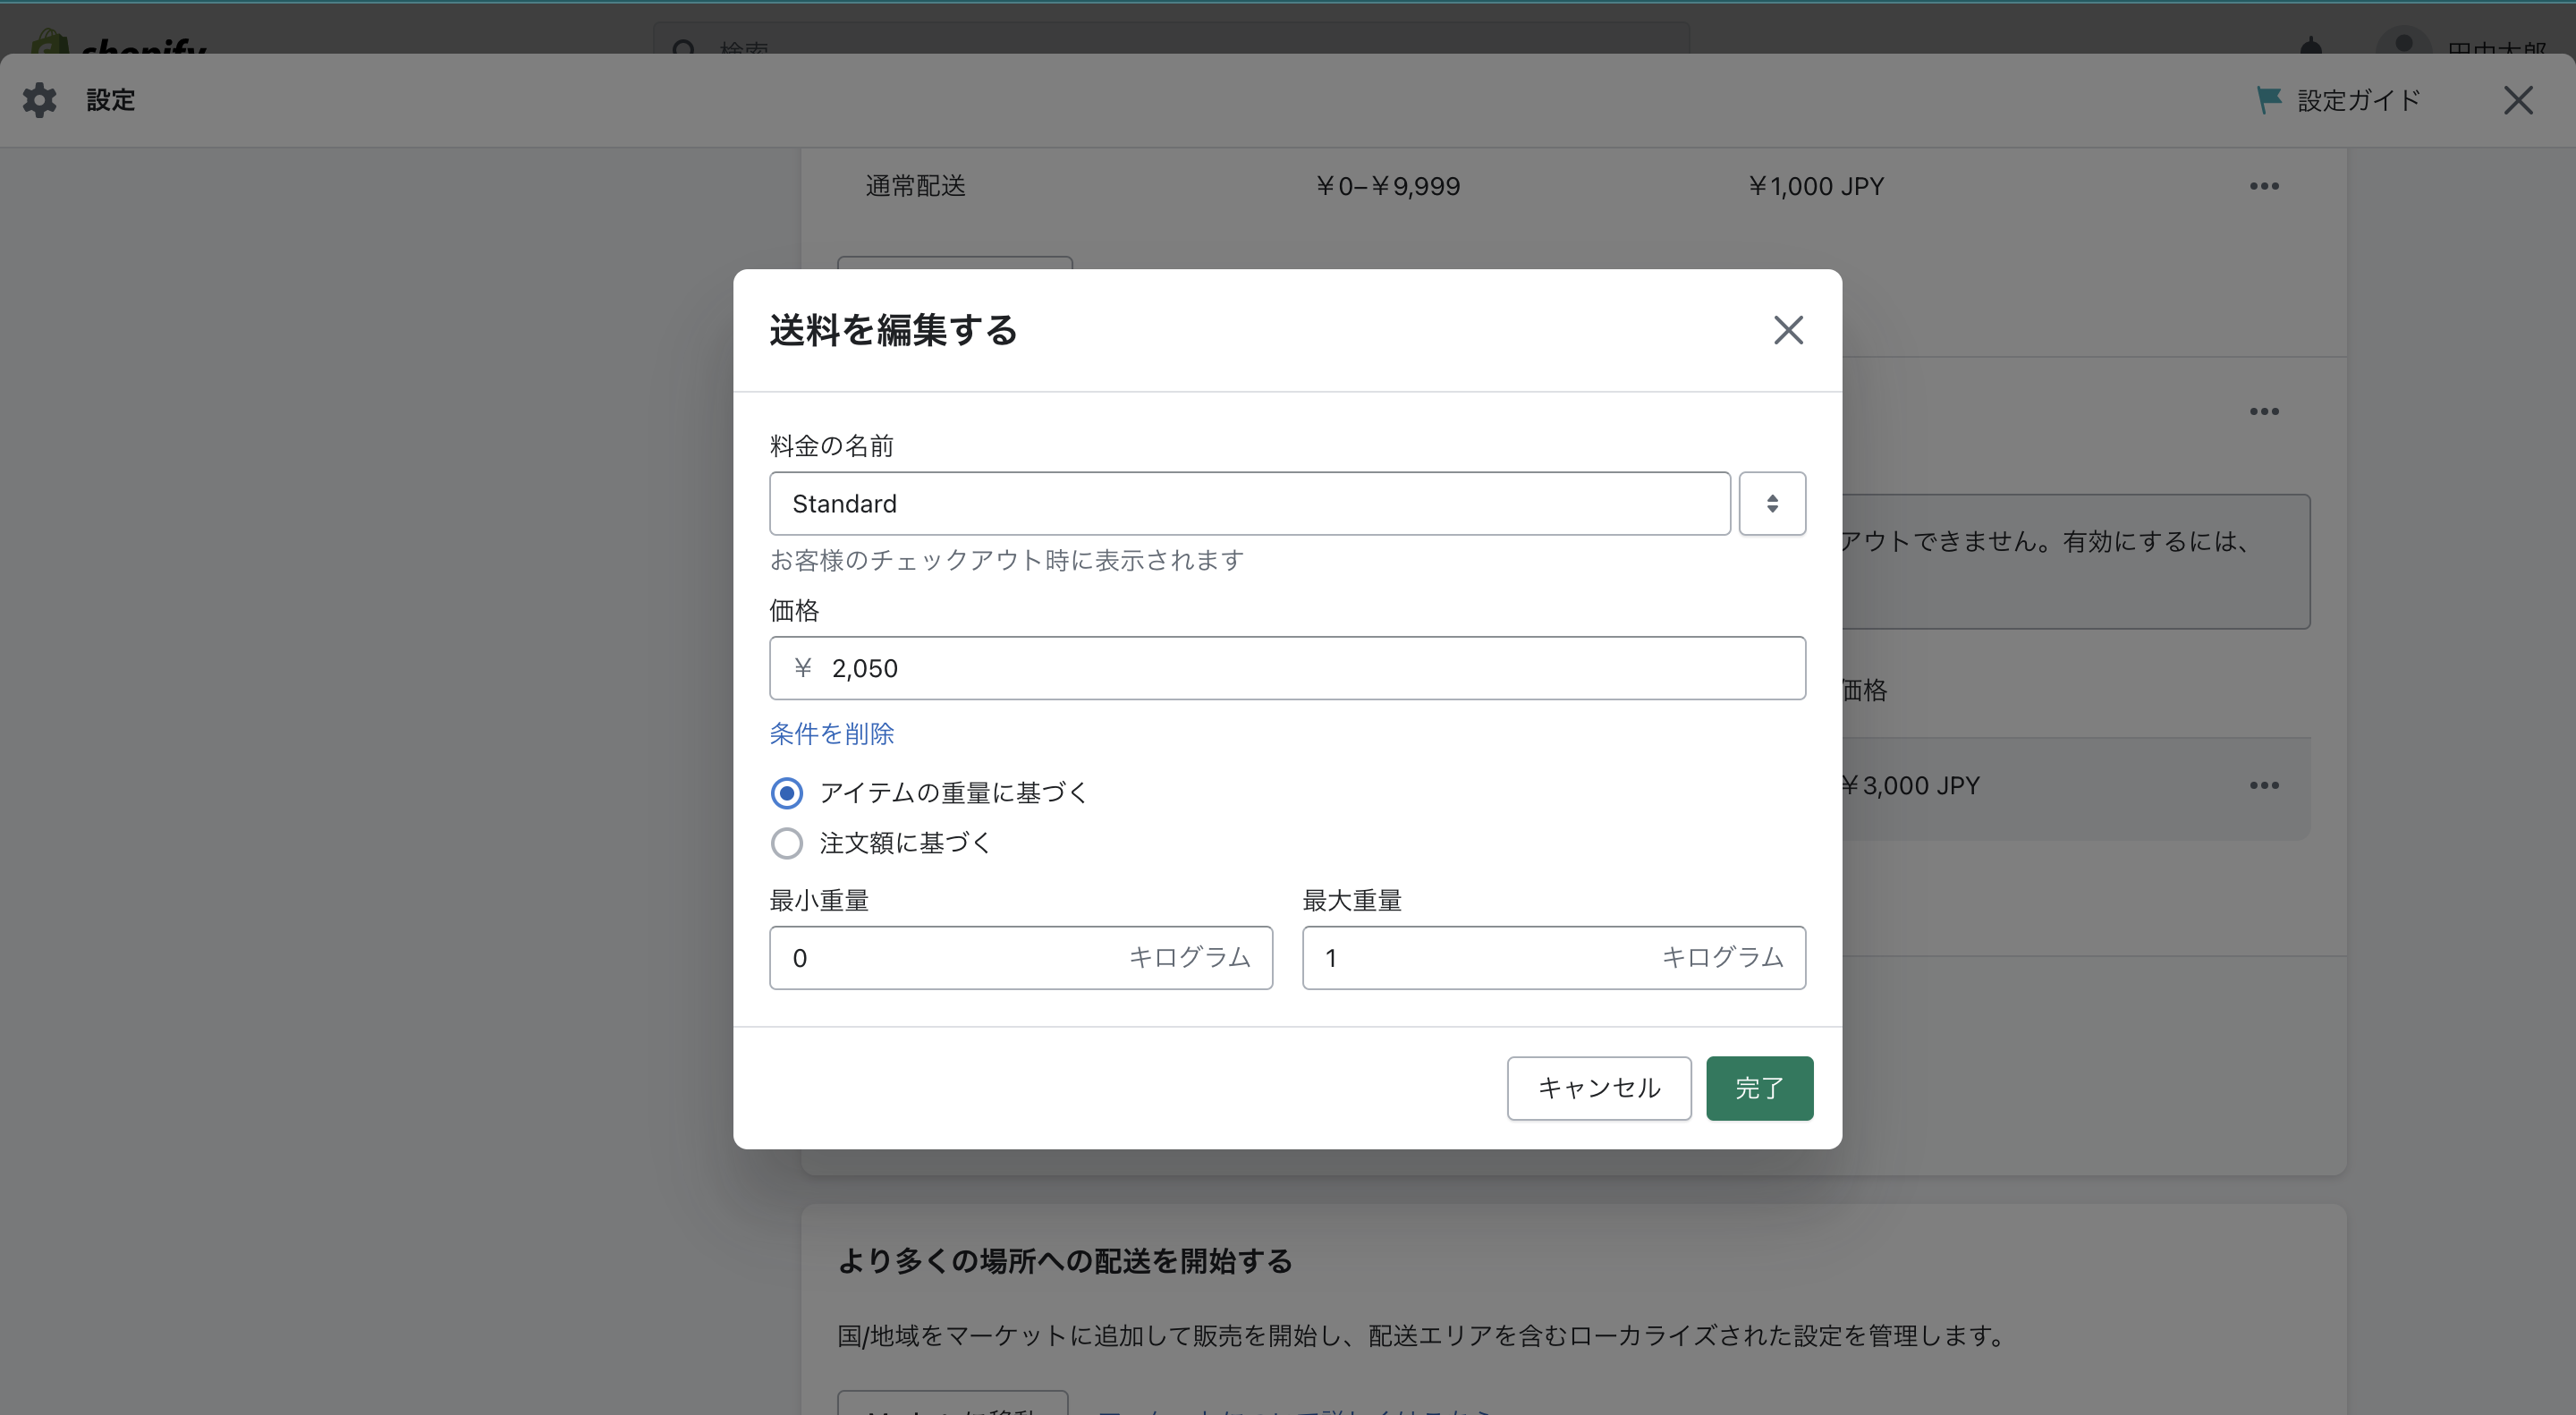Open the three-dot menu above the warning box
Viewport: 2576px width, 1415px height.
pyautogui.click(x=2264, y=411)
